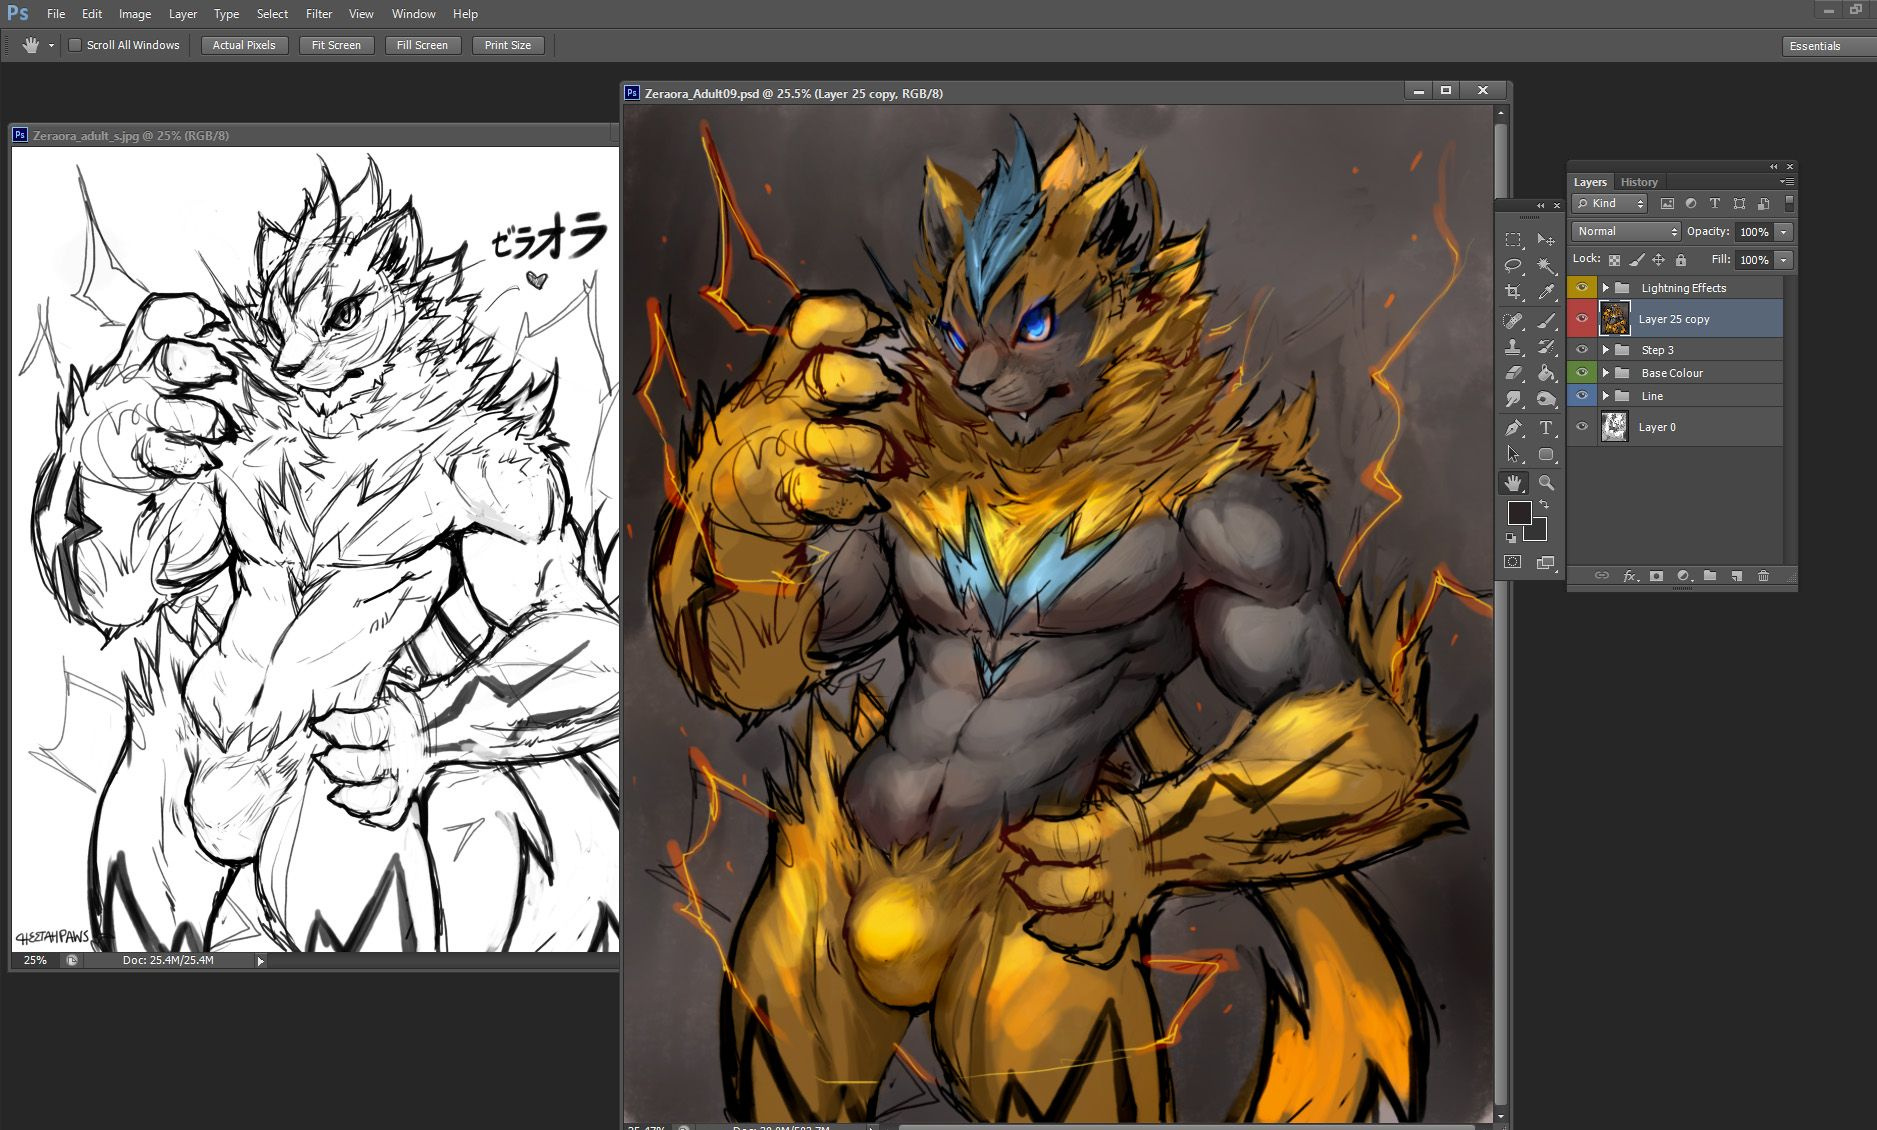Open the Window menu
The image size is (1877, 1130).
(x=414, y=14)
